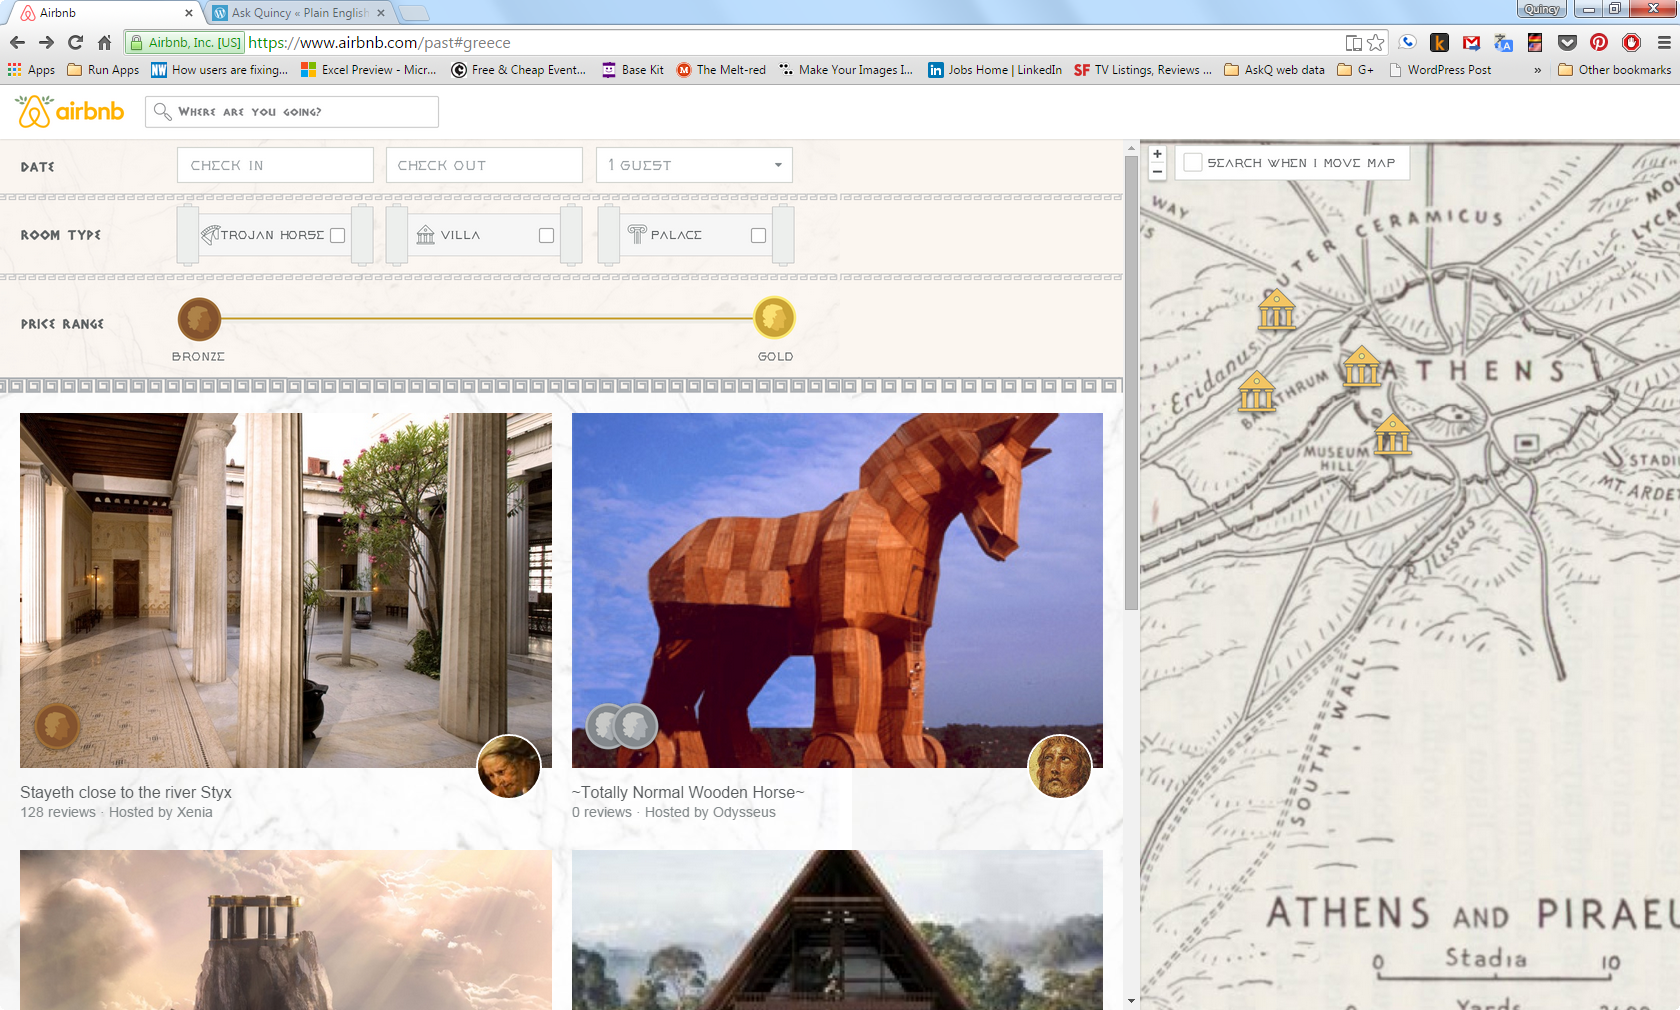
Task: Check the Trojan Horse room type
Action: tap(338, 235)
